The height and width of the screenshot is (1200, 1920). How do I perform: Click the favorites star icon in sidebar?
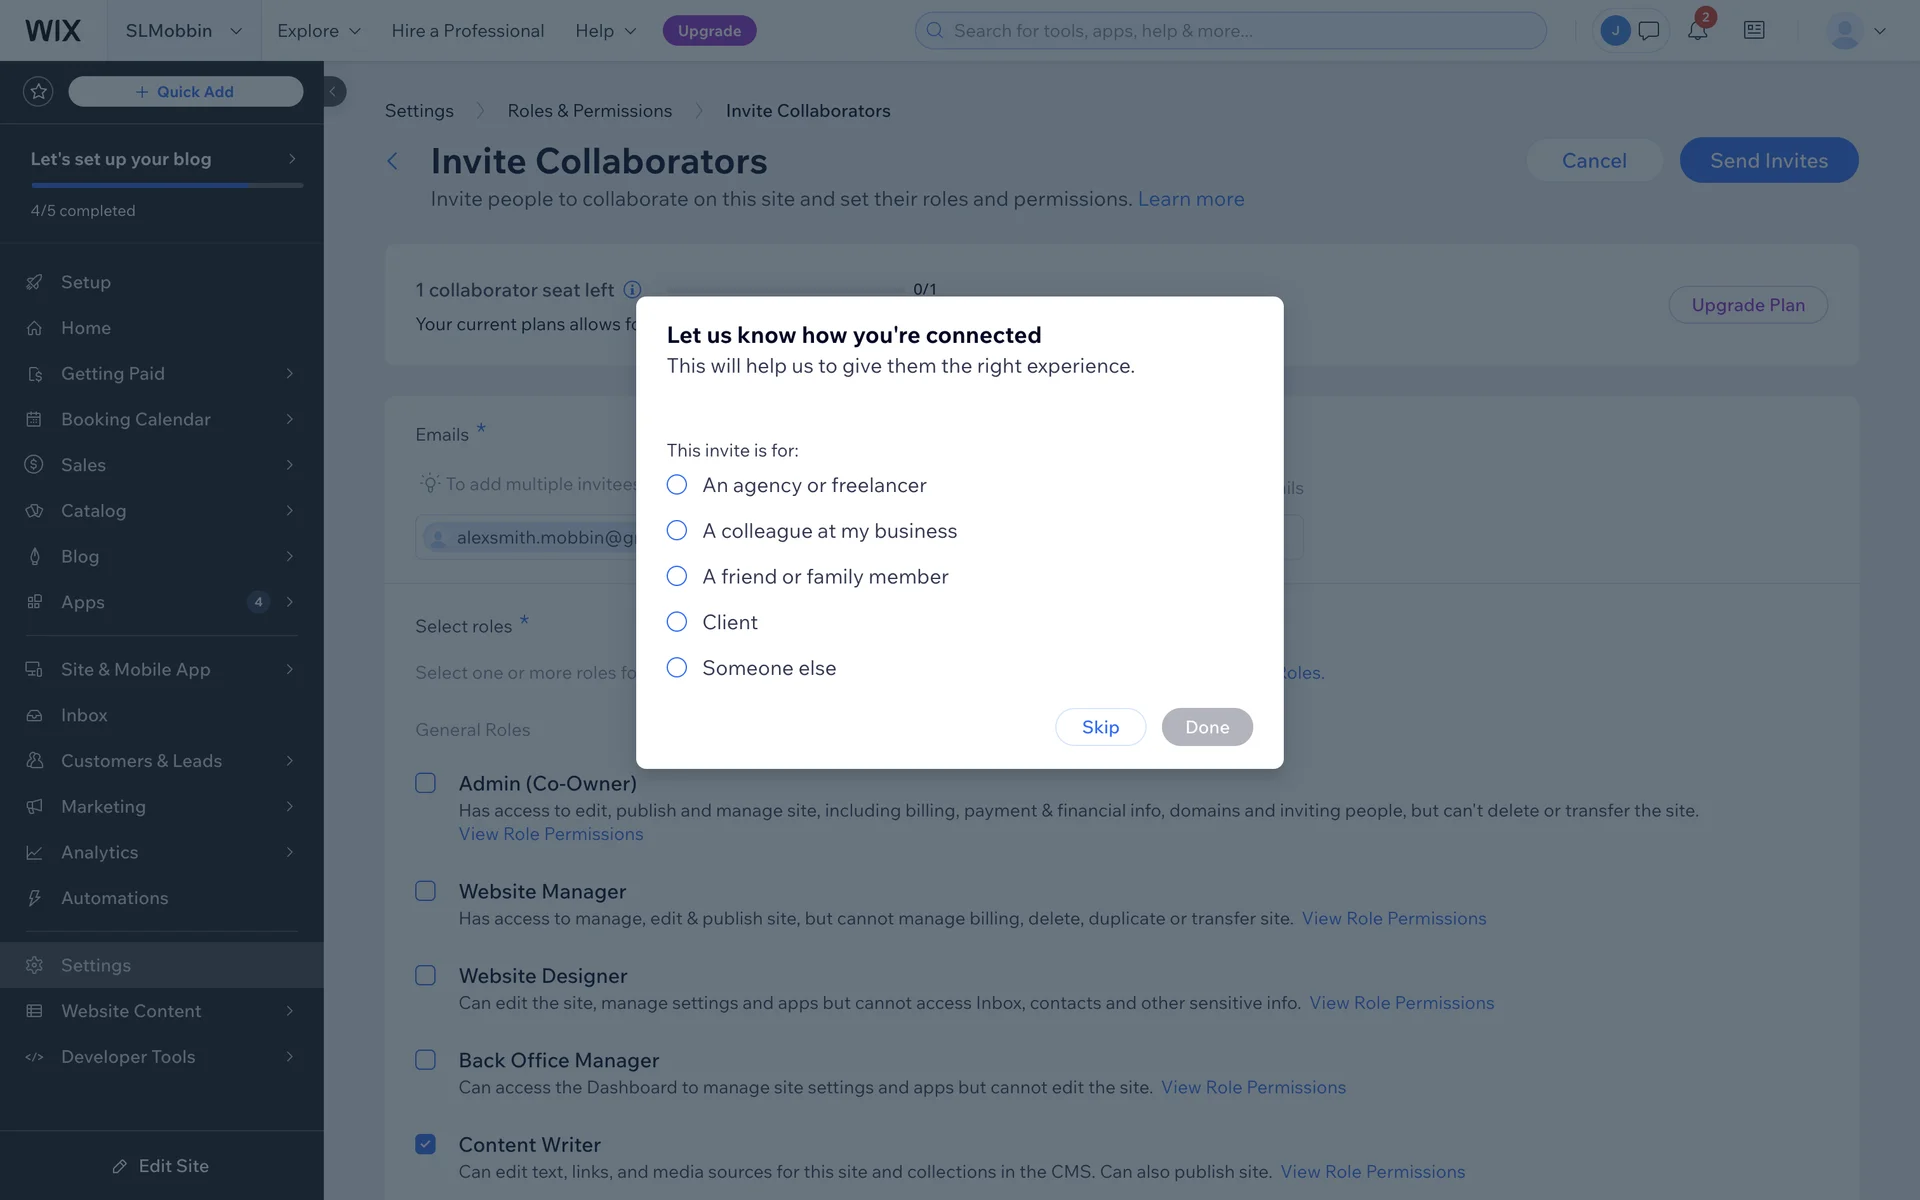(38, 92)
